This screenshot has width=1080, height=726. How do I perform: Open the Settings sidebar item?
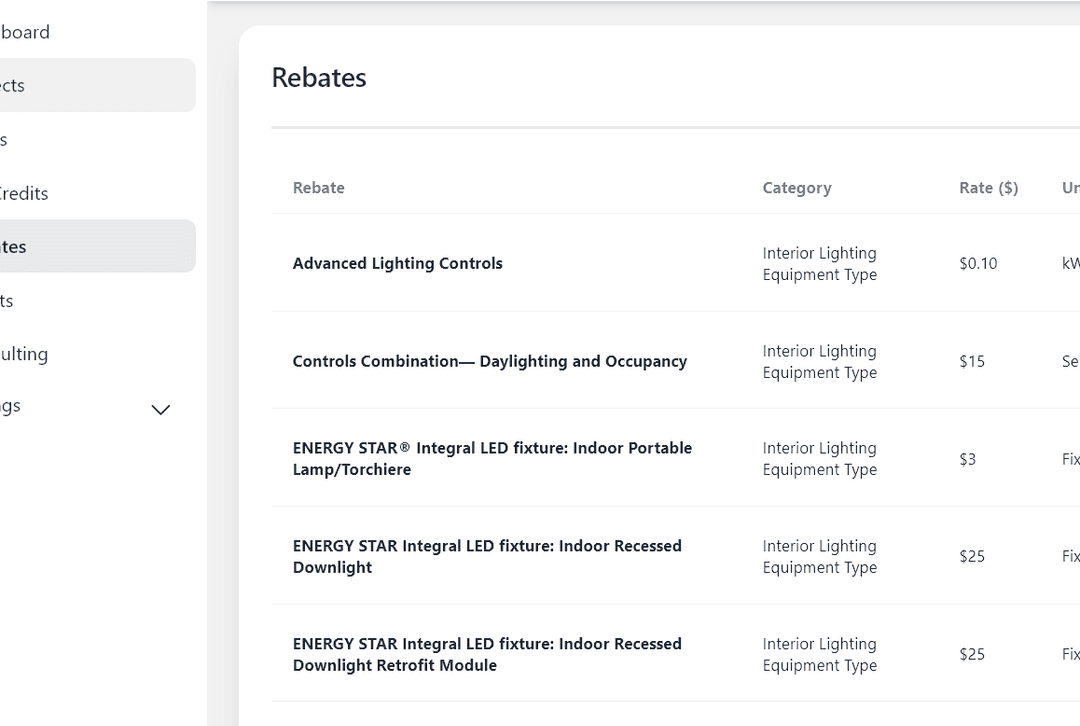click(11, 406)
